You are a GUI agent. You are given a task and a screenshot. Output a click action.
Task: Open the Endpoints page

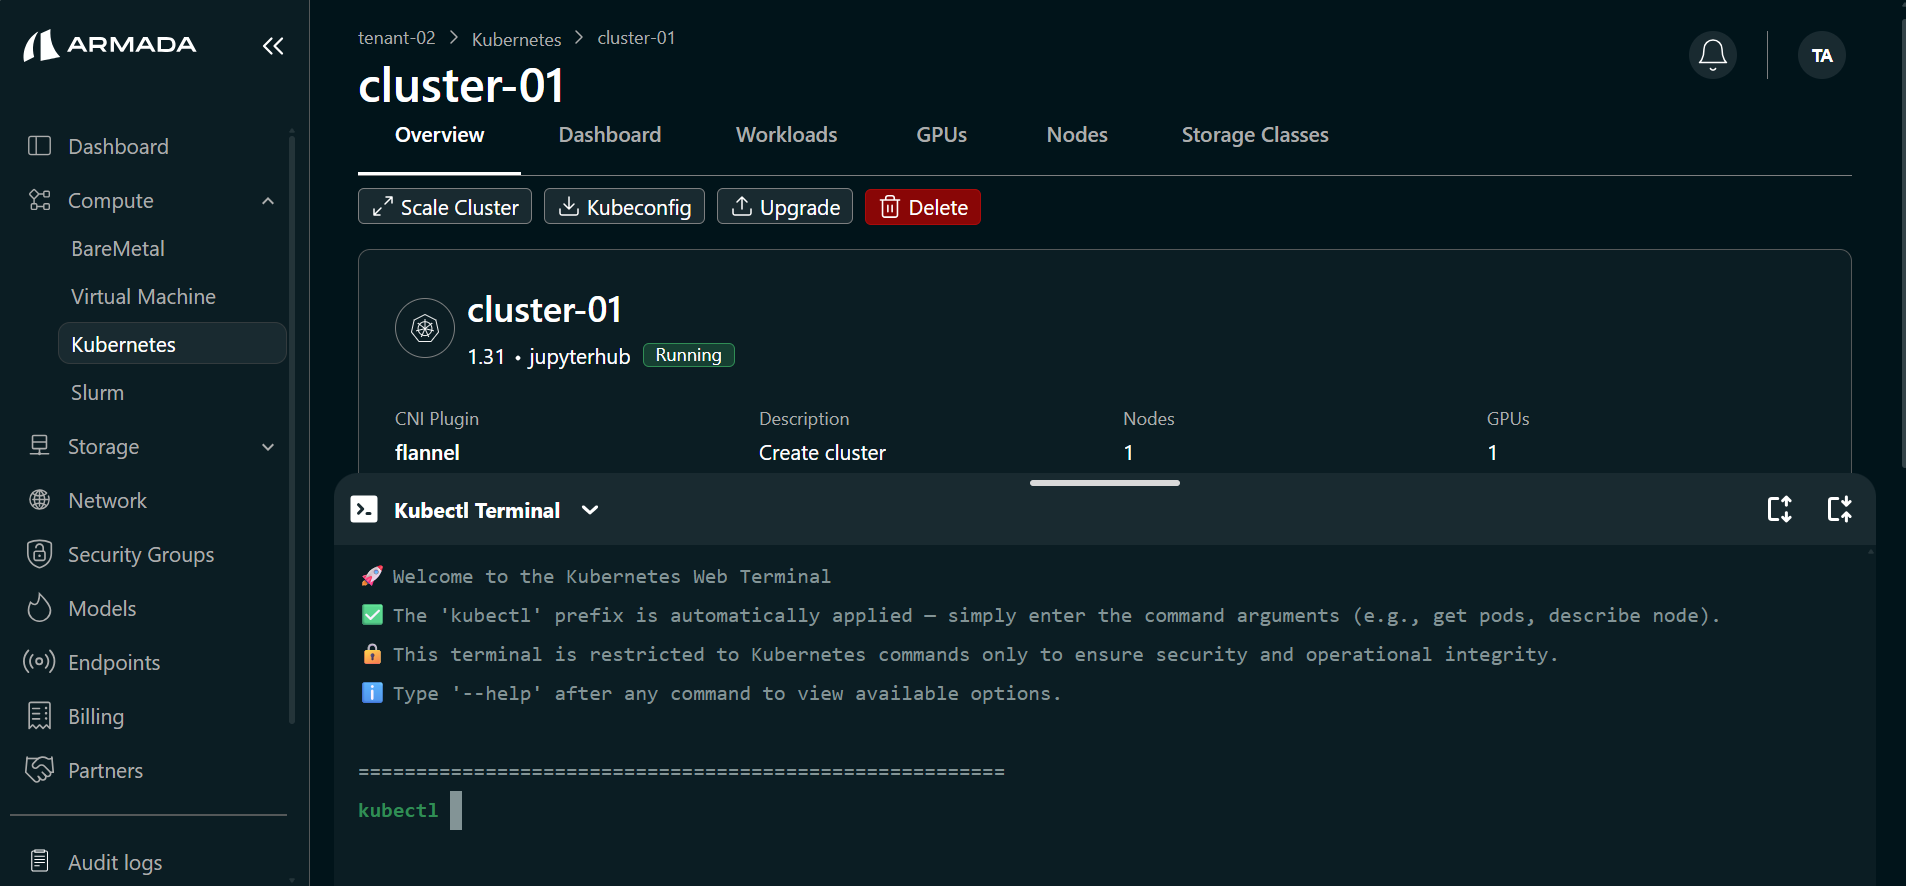coord(114,662)
